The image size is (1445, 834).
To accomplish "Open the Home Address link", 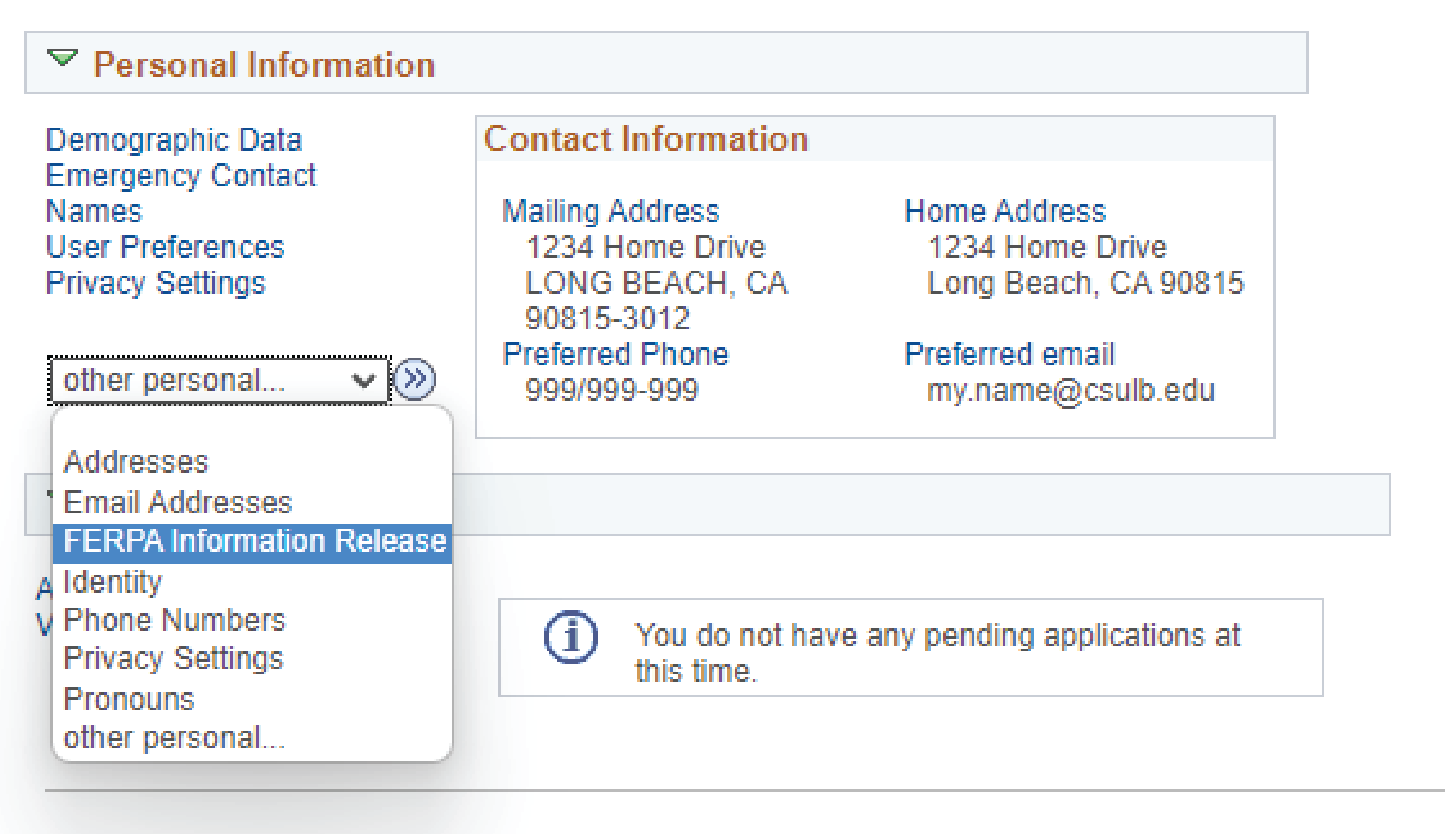I will tap(1005, 211).
